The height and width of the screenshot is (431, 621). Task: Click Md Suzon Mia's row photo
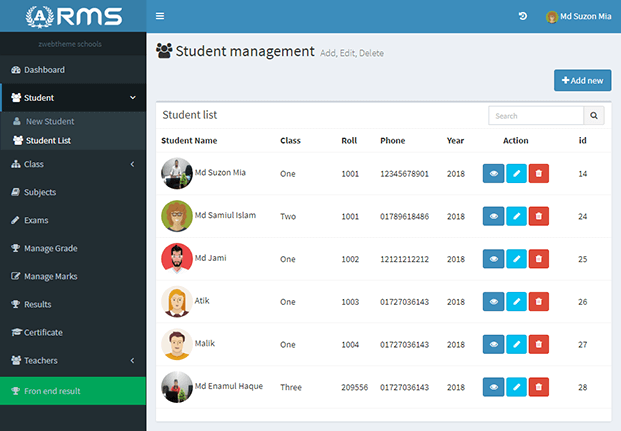[177, 174]
